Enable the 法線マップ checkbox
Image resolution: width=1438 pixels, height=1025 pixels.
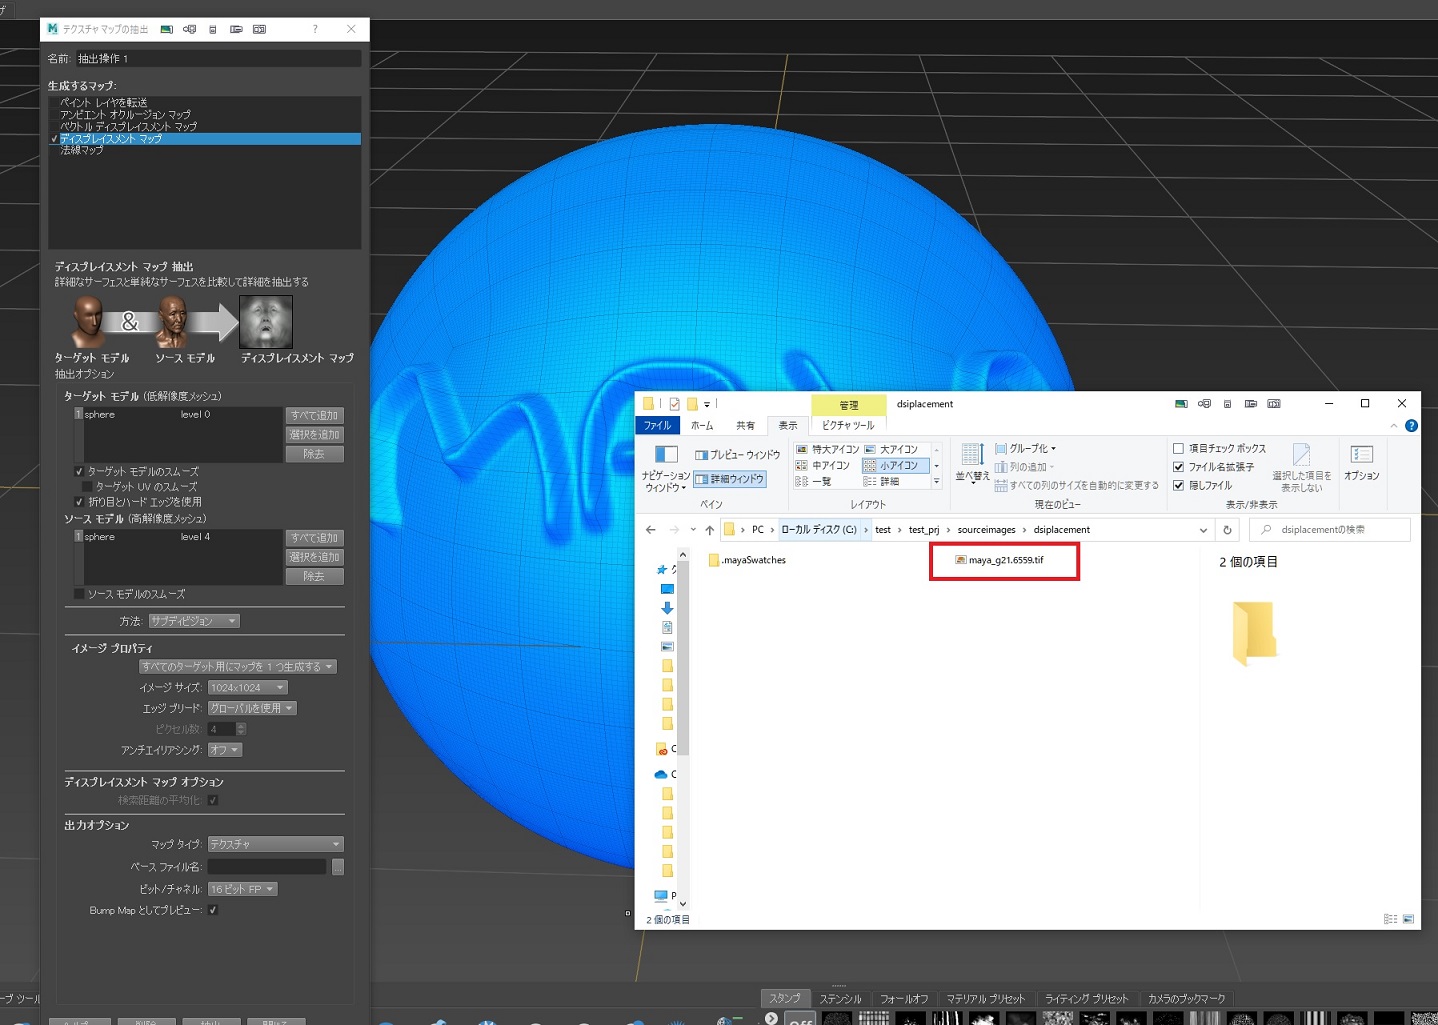pyautogui.click(x=55, y=151)
